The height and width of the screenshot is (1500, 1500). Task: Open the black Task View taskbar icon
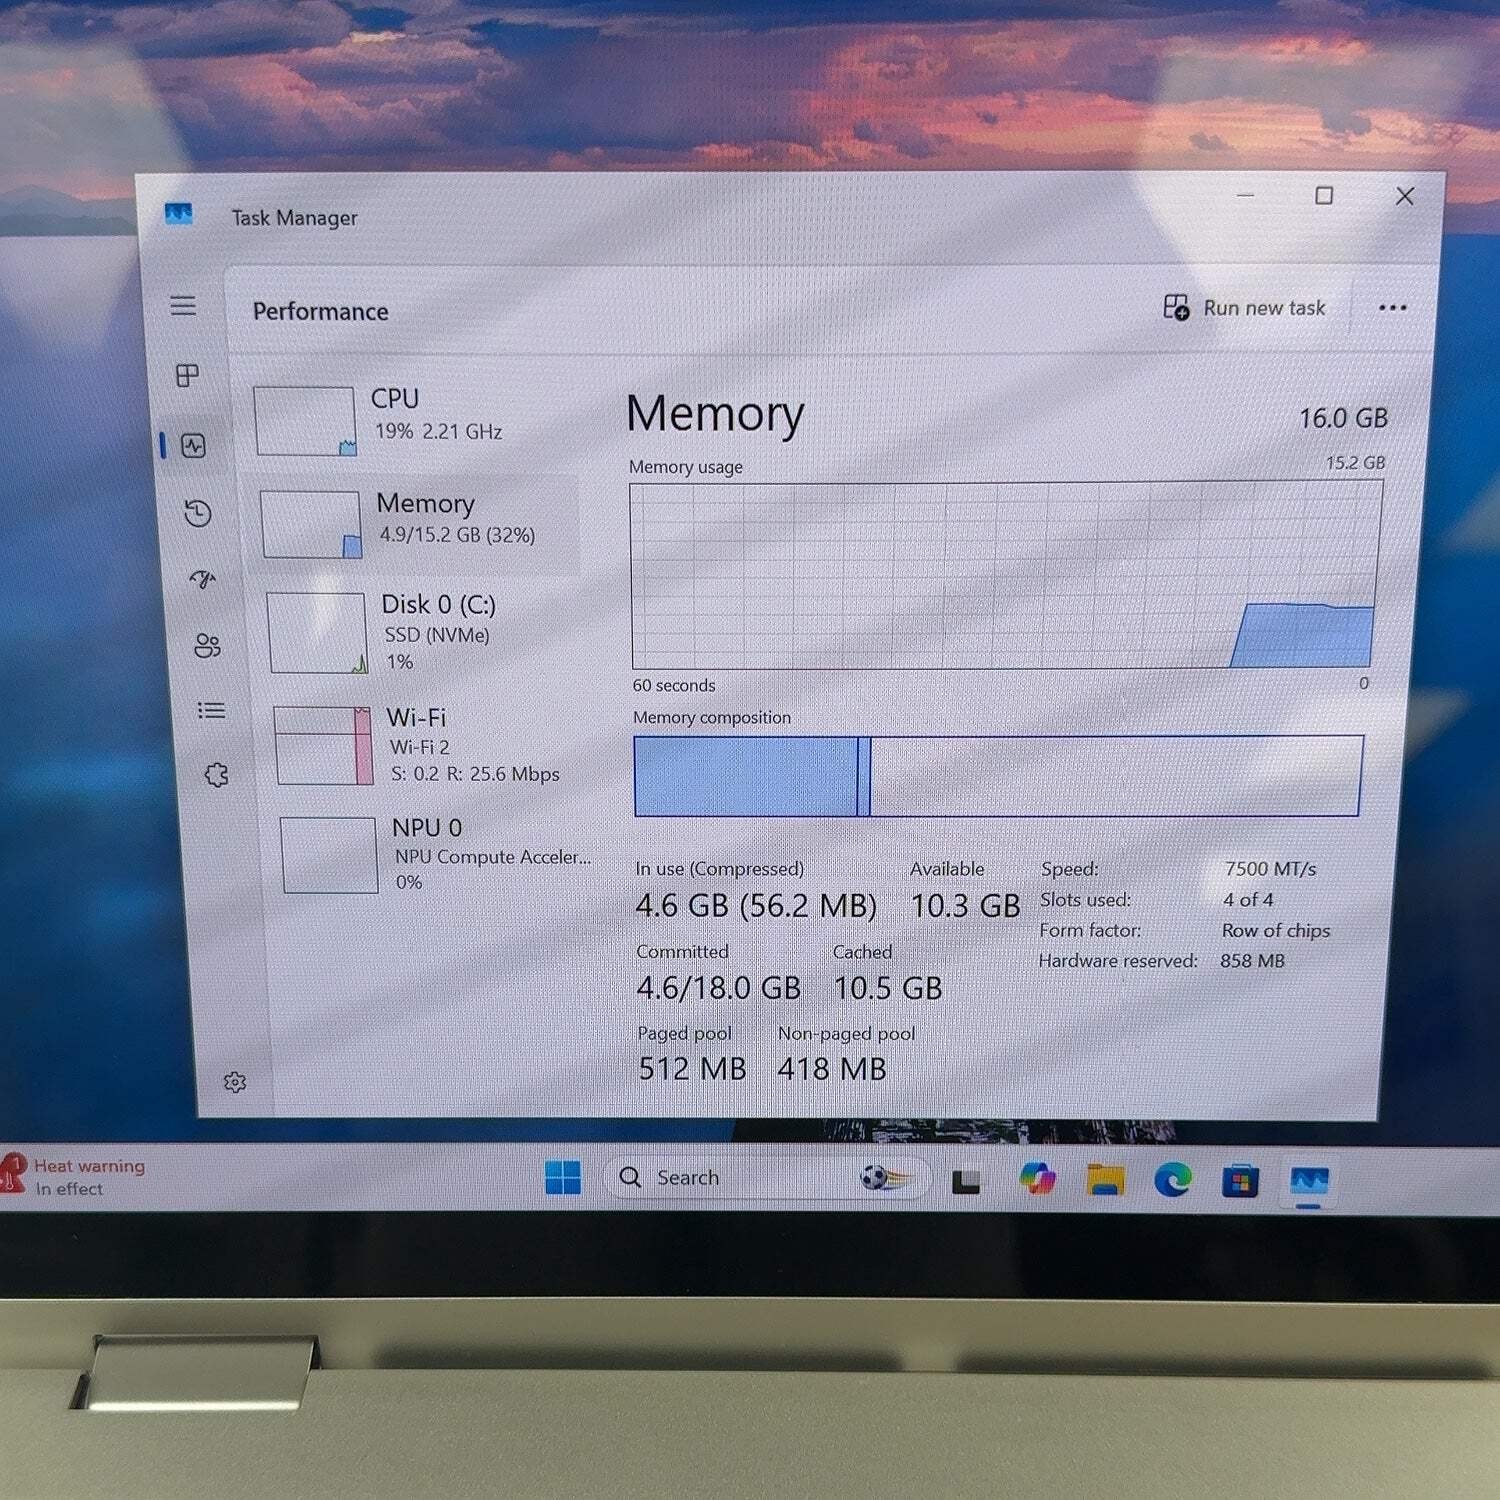pyautogui.click(x=966, y=1181)
